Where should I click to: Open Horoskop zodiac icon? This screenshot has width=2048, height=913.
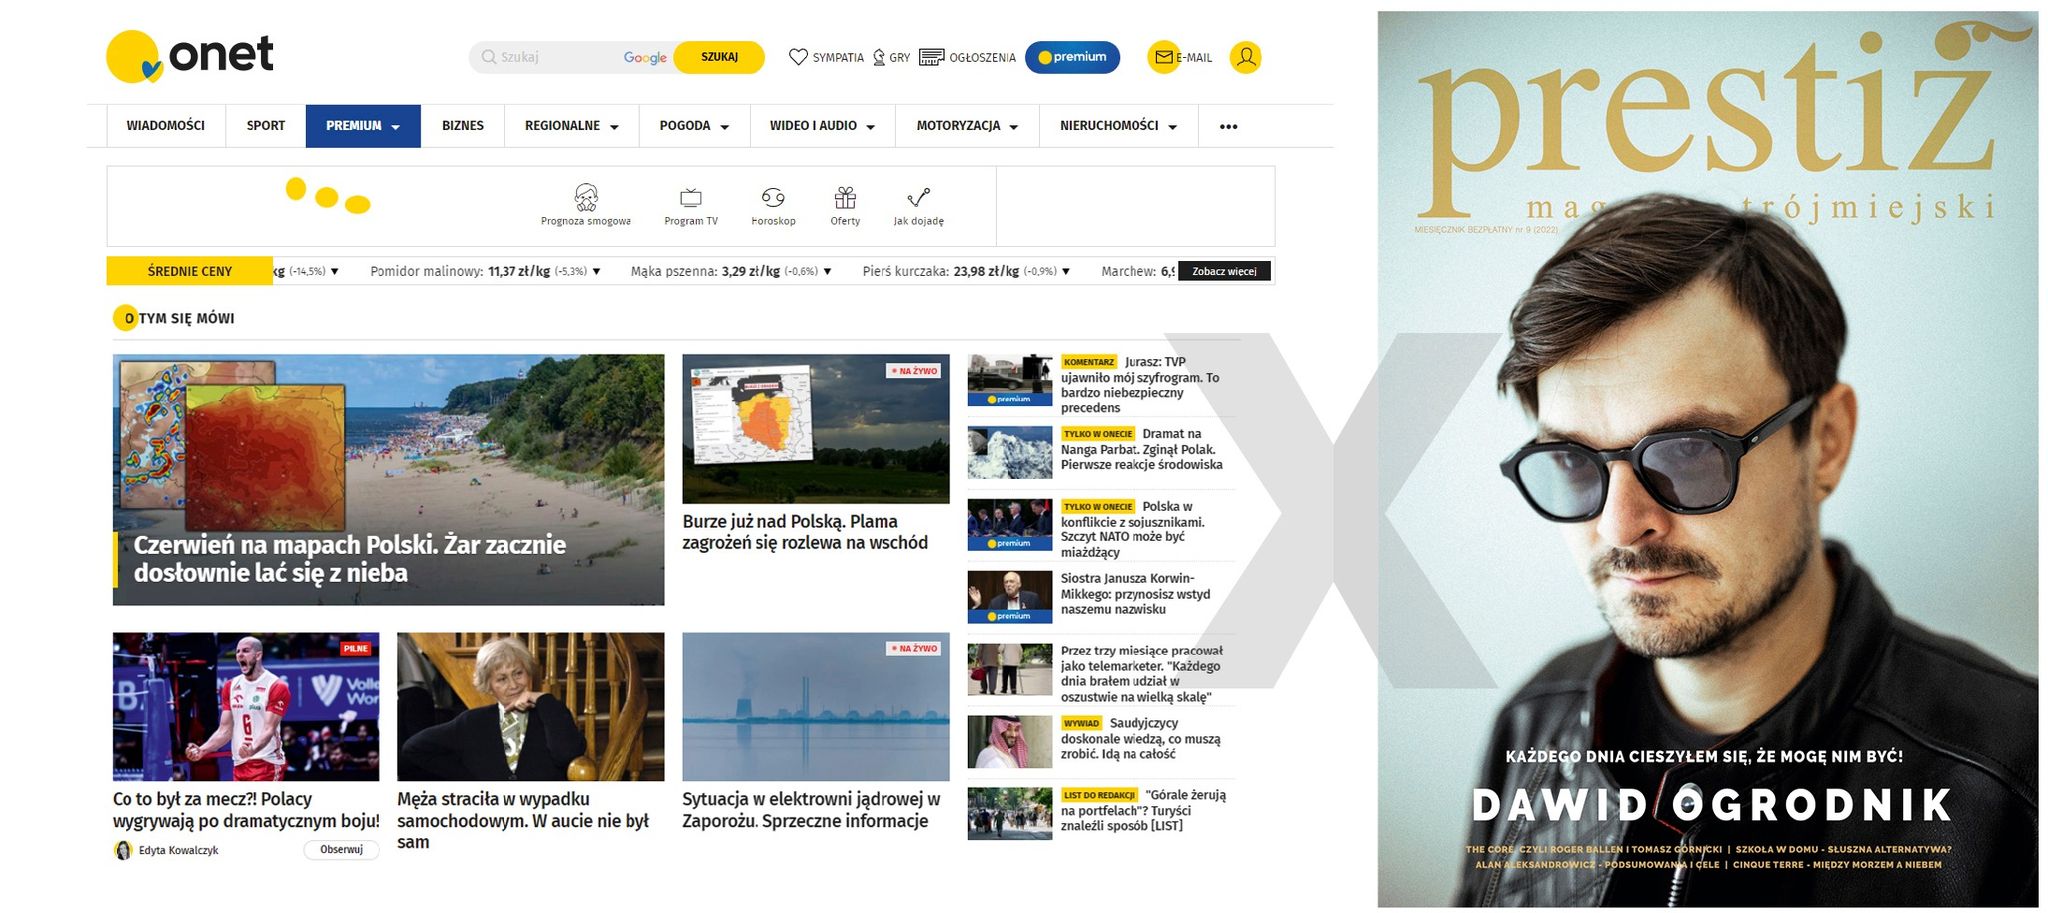773,197
